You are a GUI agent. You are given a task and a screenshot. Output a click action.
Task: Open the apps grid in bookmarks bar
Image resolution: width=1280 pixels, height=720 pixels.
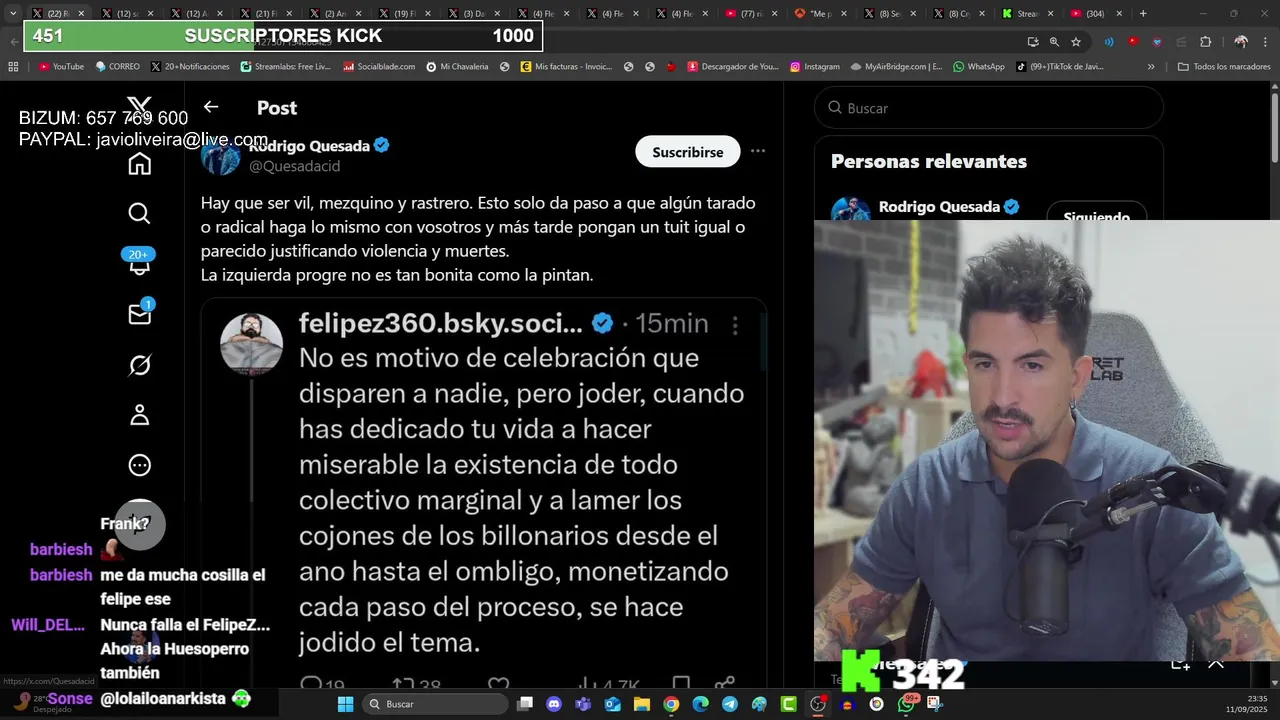[13, 66]
